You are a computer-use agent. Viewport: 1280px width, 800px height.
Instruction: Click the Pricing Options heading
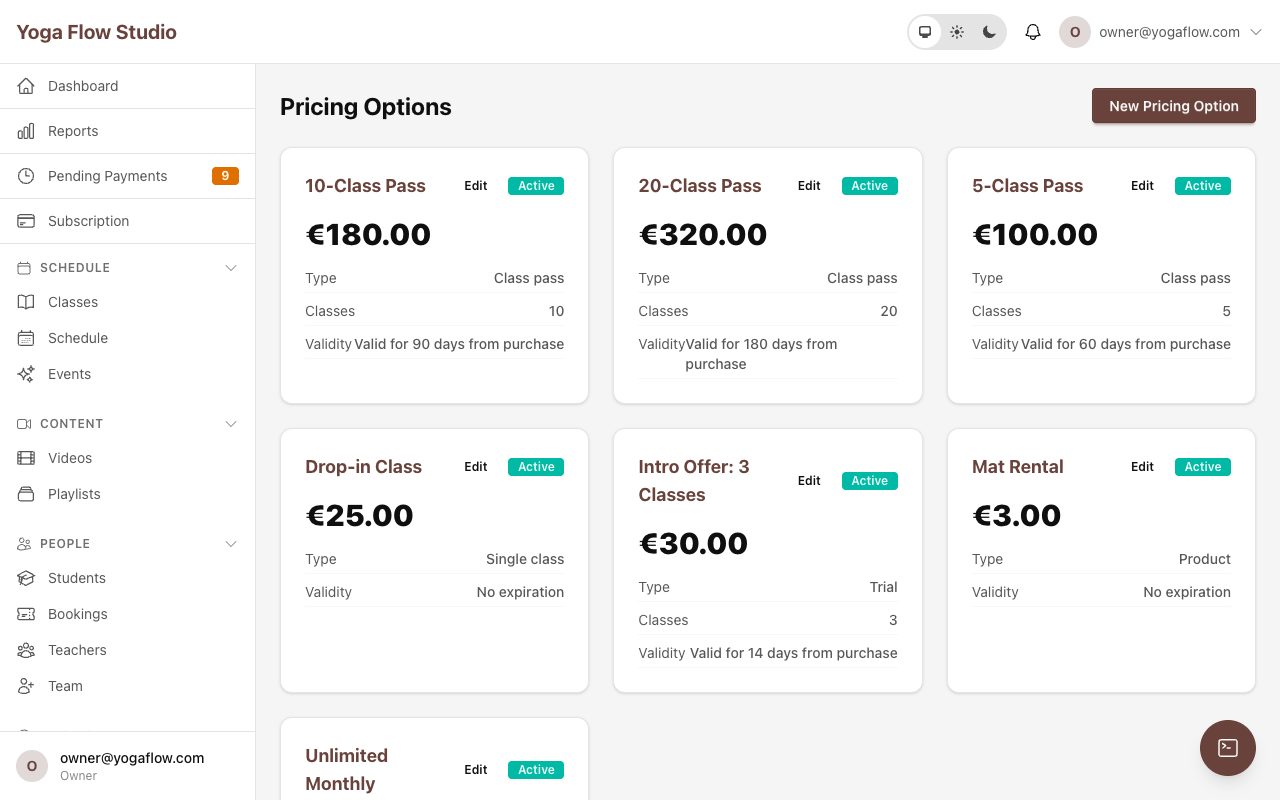(x=366, y=107)
